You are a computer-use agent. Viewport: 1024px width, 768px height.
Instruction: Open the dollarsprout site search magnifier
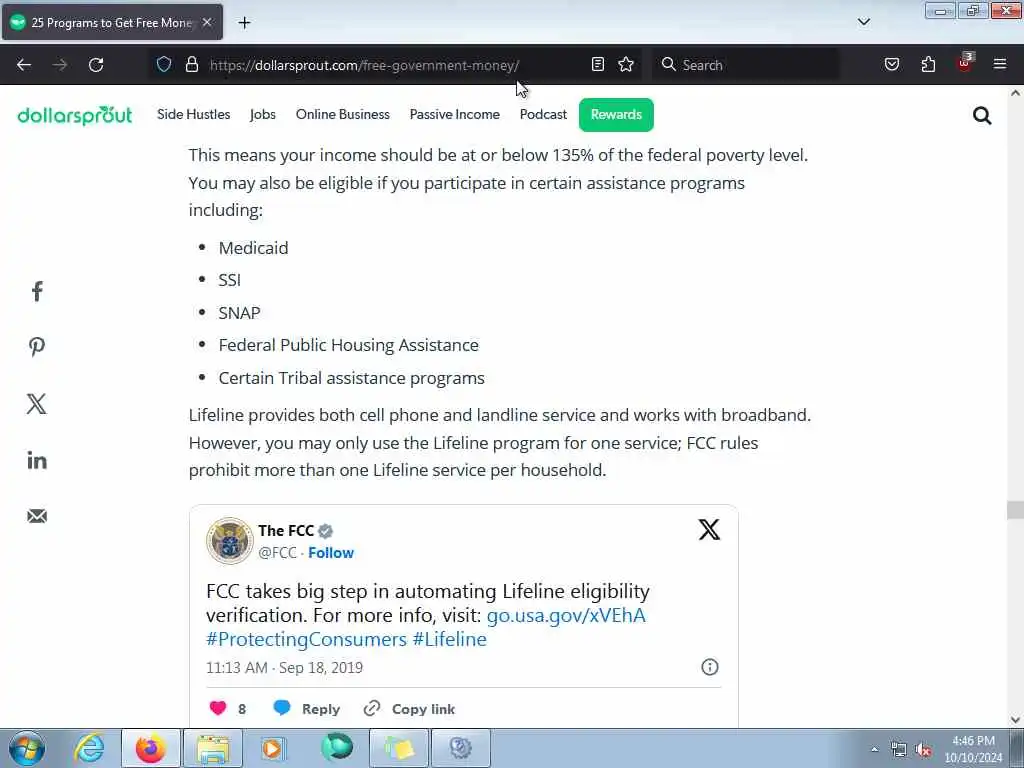(982, 116)
